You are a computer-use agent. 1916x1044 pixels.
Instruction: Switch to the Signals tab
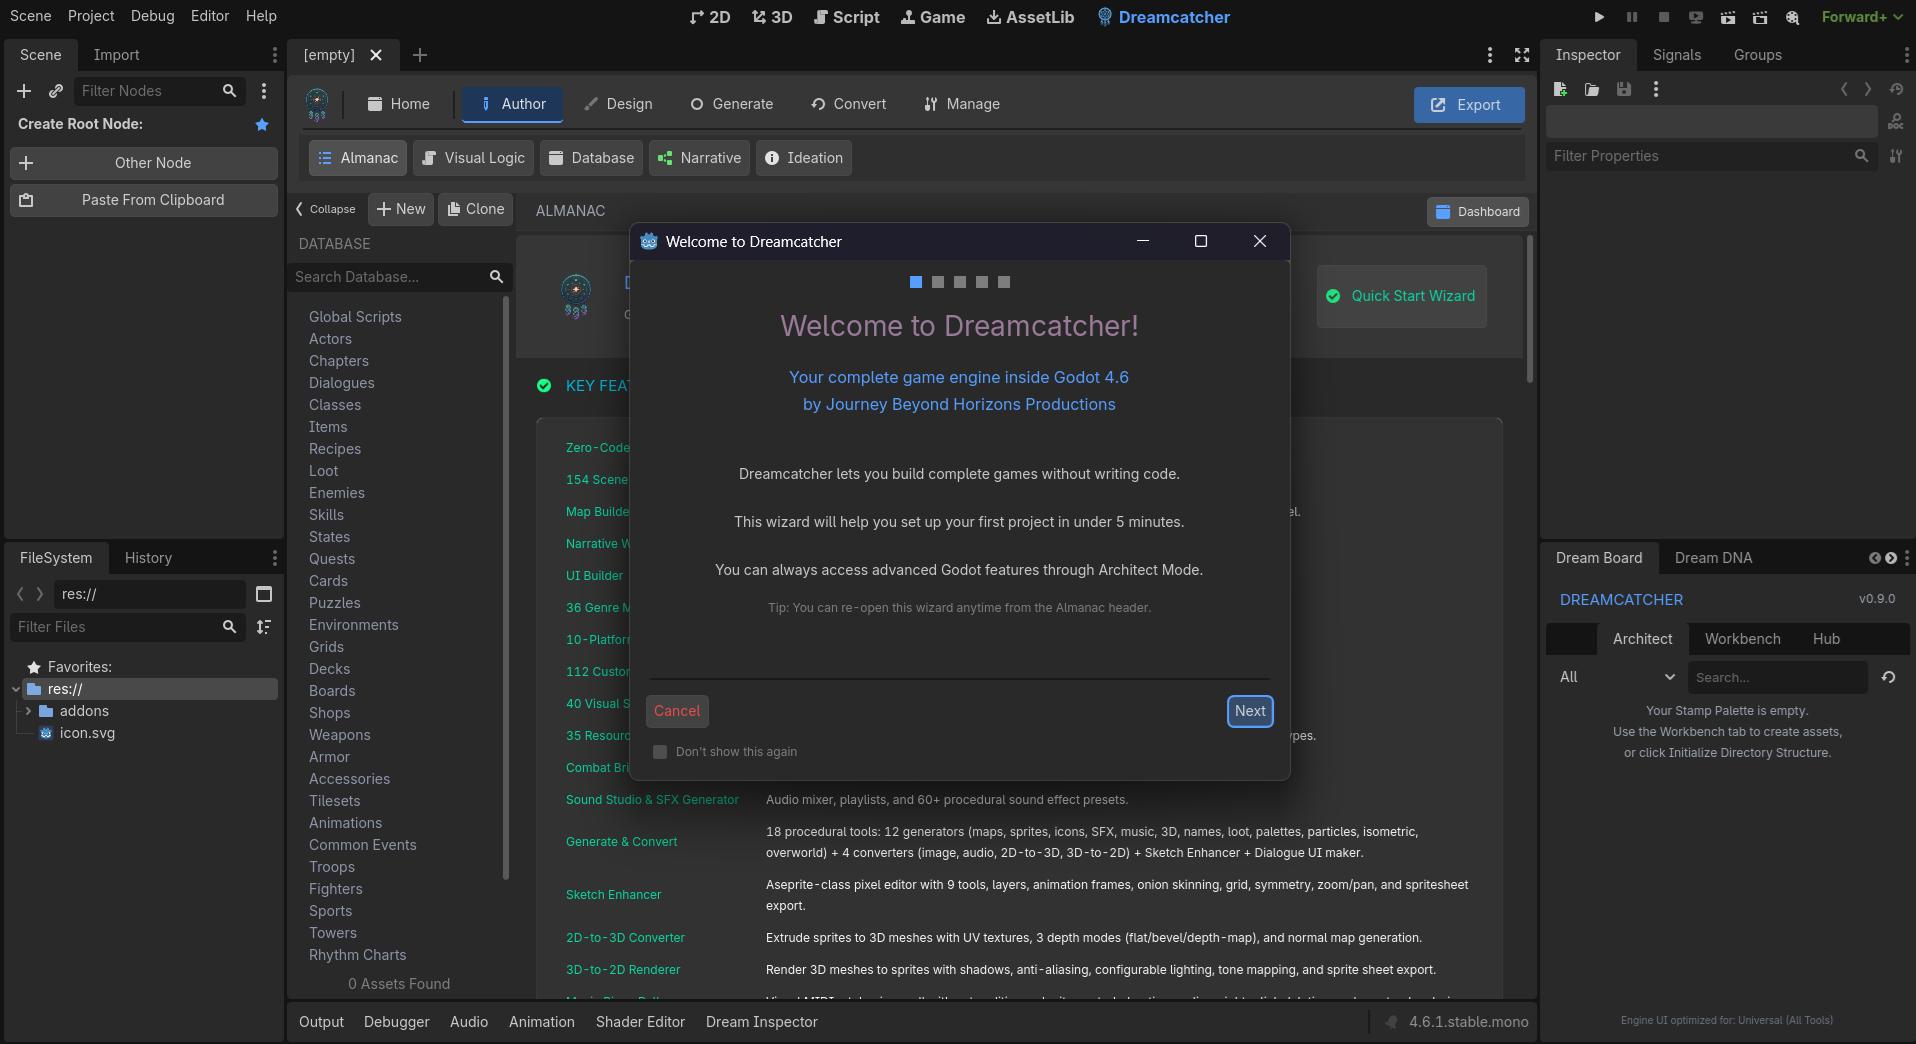[1677, 55]
